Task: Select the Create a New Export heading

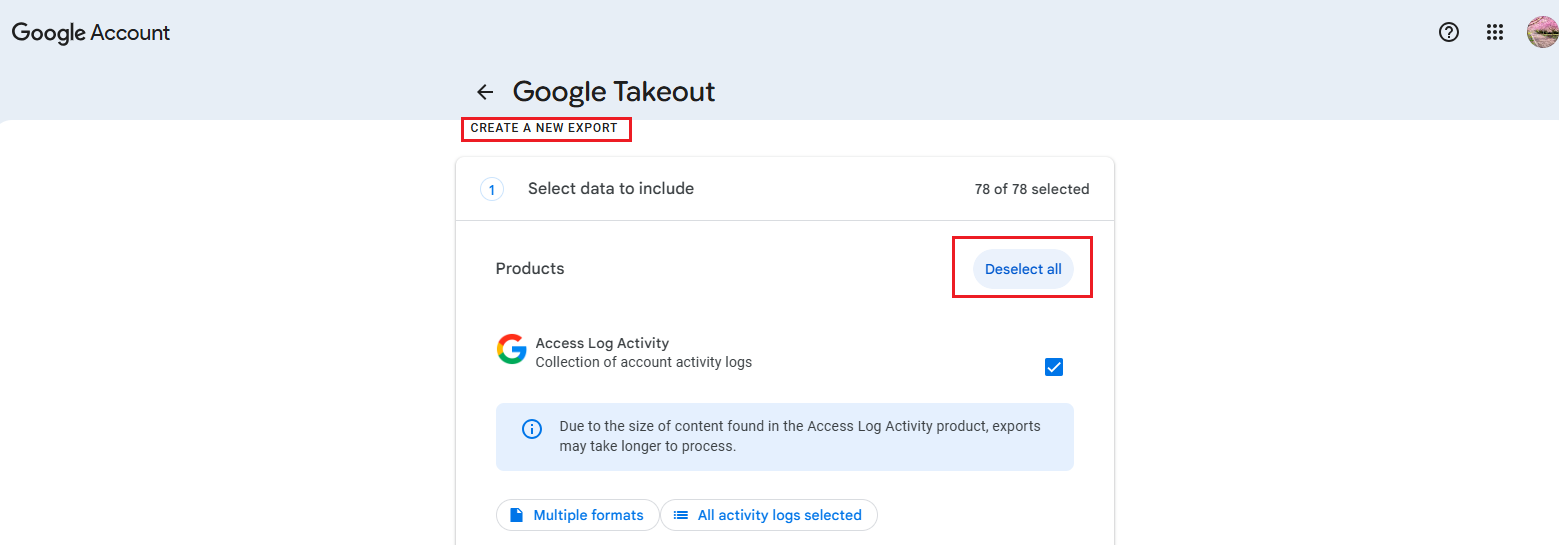Action: click(x=545, y=128)
